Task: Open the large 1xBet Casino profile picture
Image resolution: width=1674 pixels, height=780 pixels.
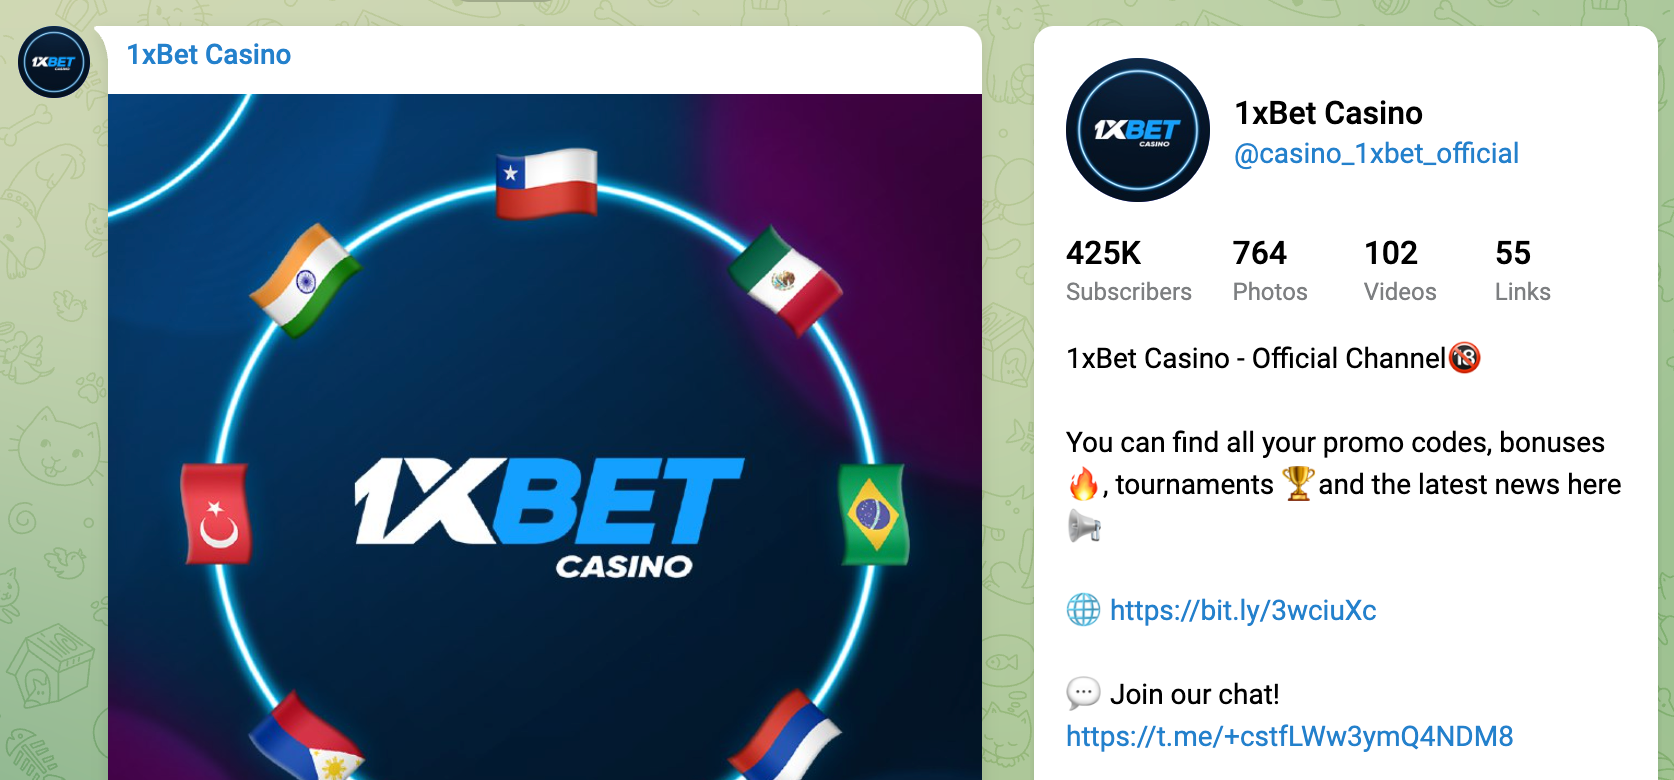Action: (x=1138, y=130)
